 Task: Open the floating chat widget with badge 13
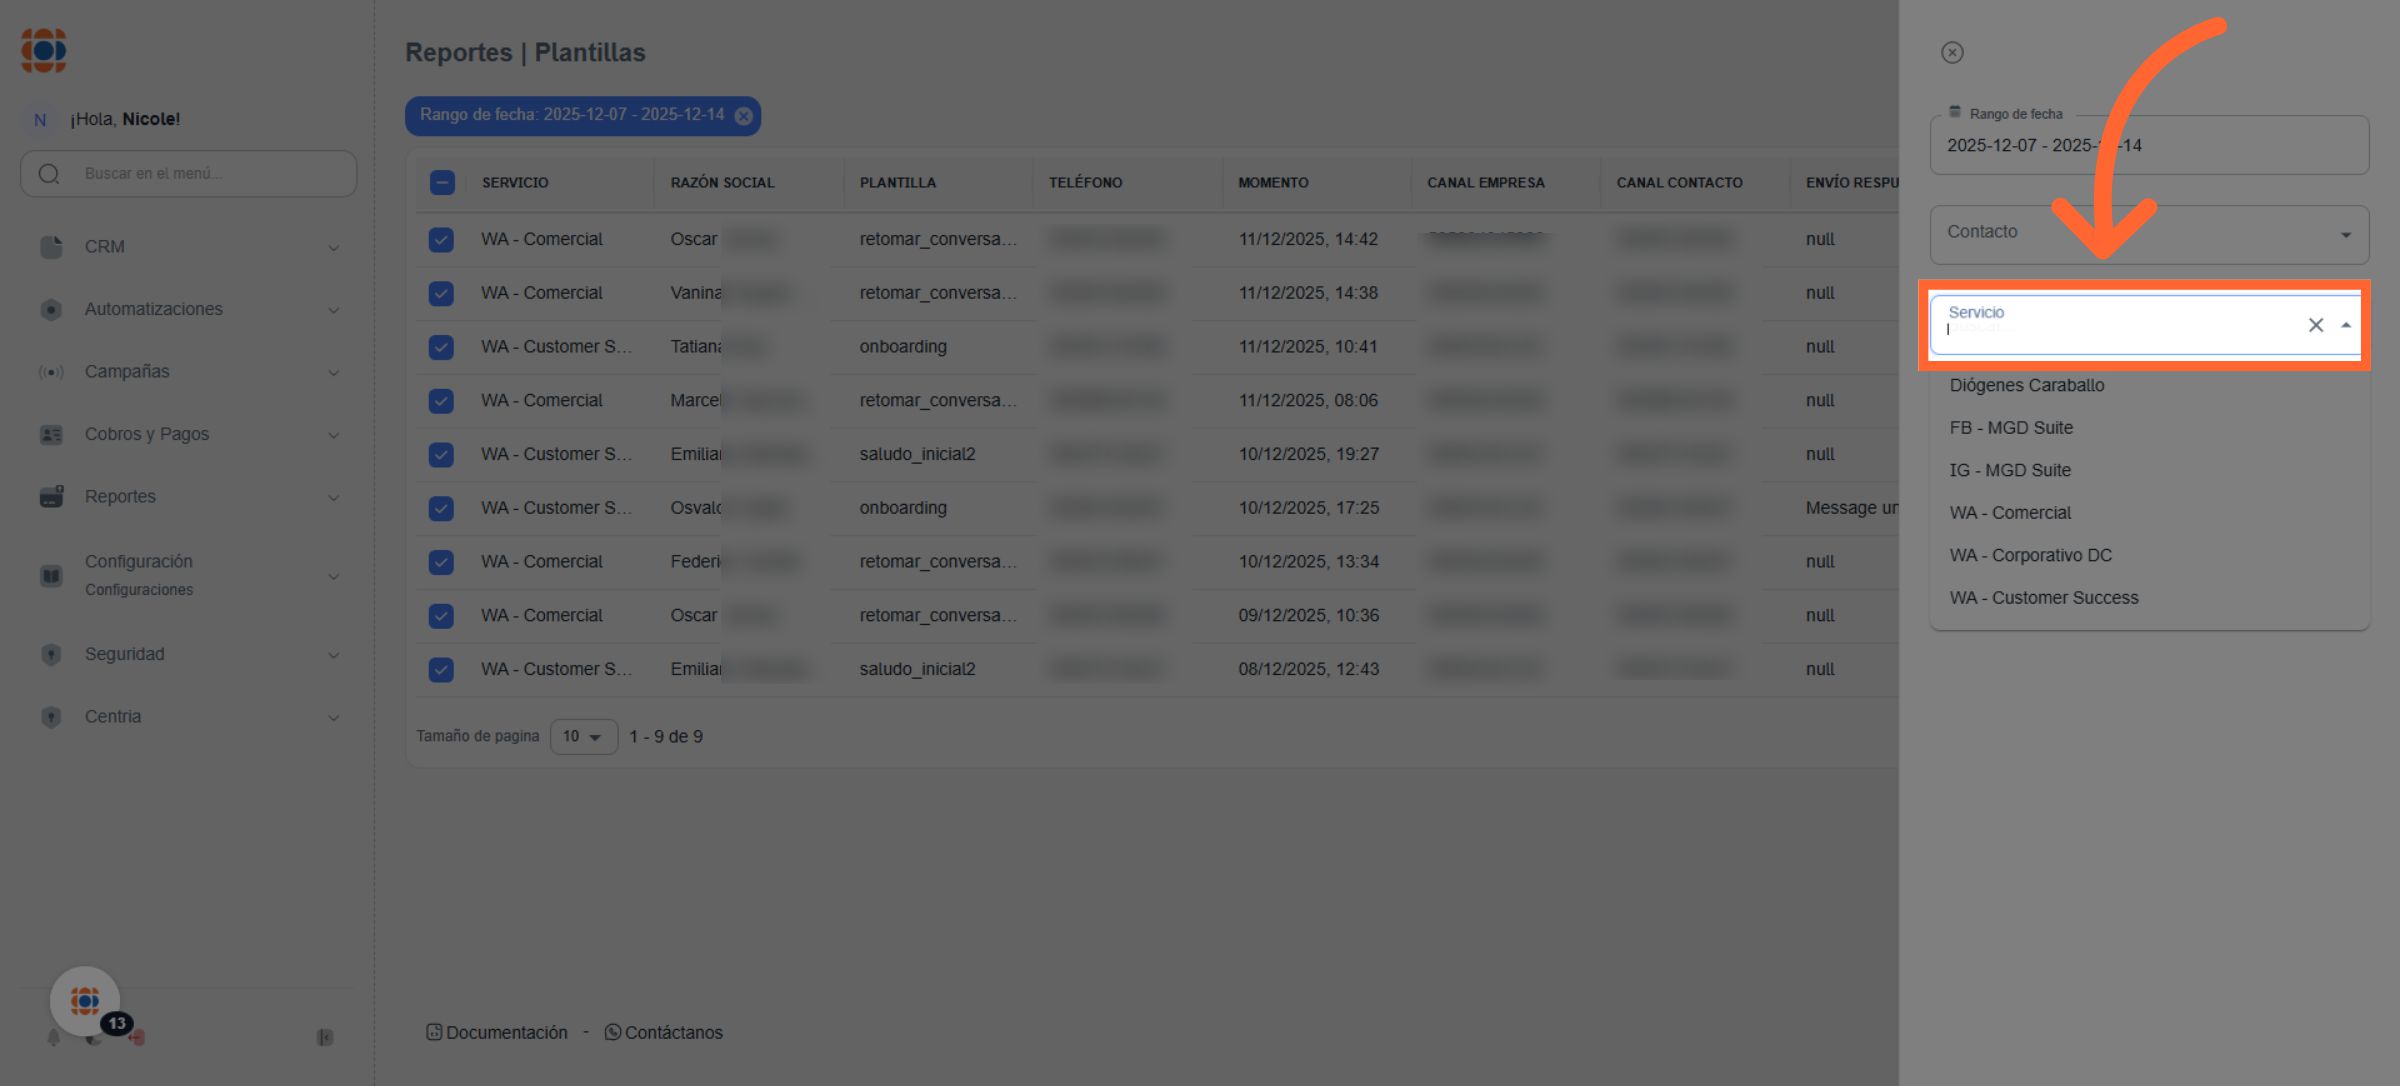(85, 1000)
